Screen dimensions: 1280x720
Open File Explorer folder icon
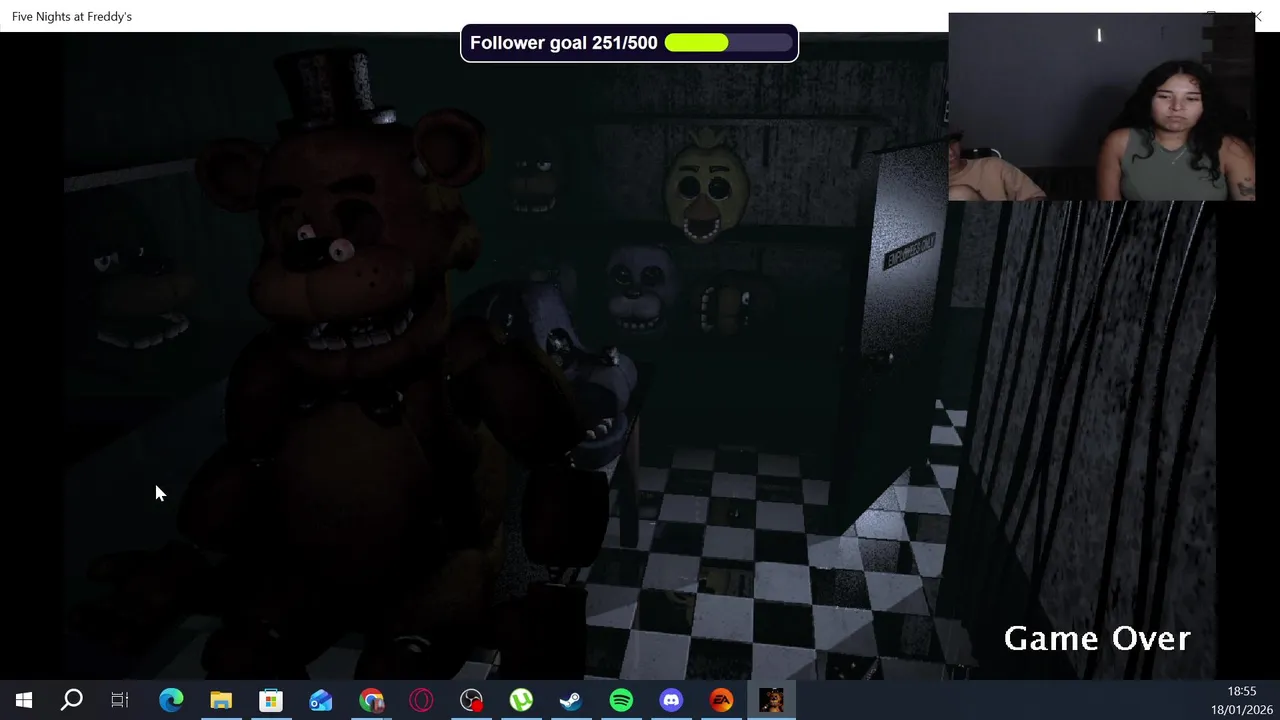tap(221, 700)
